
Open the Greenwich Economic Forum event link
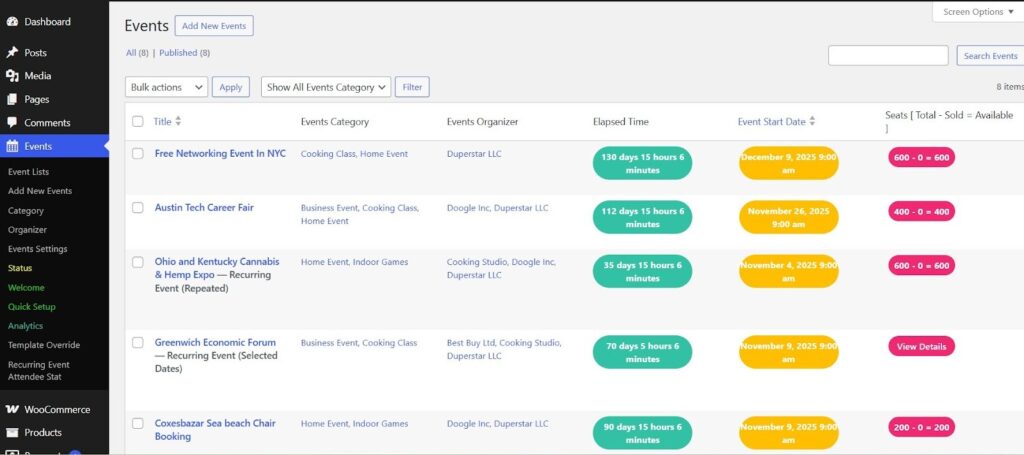215,343
